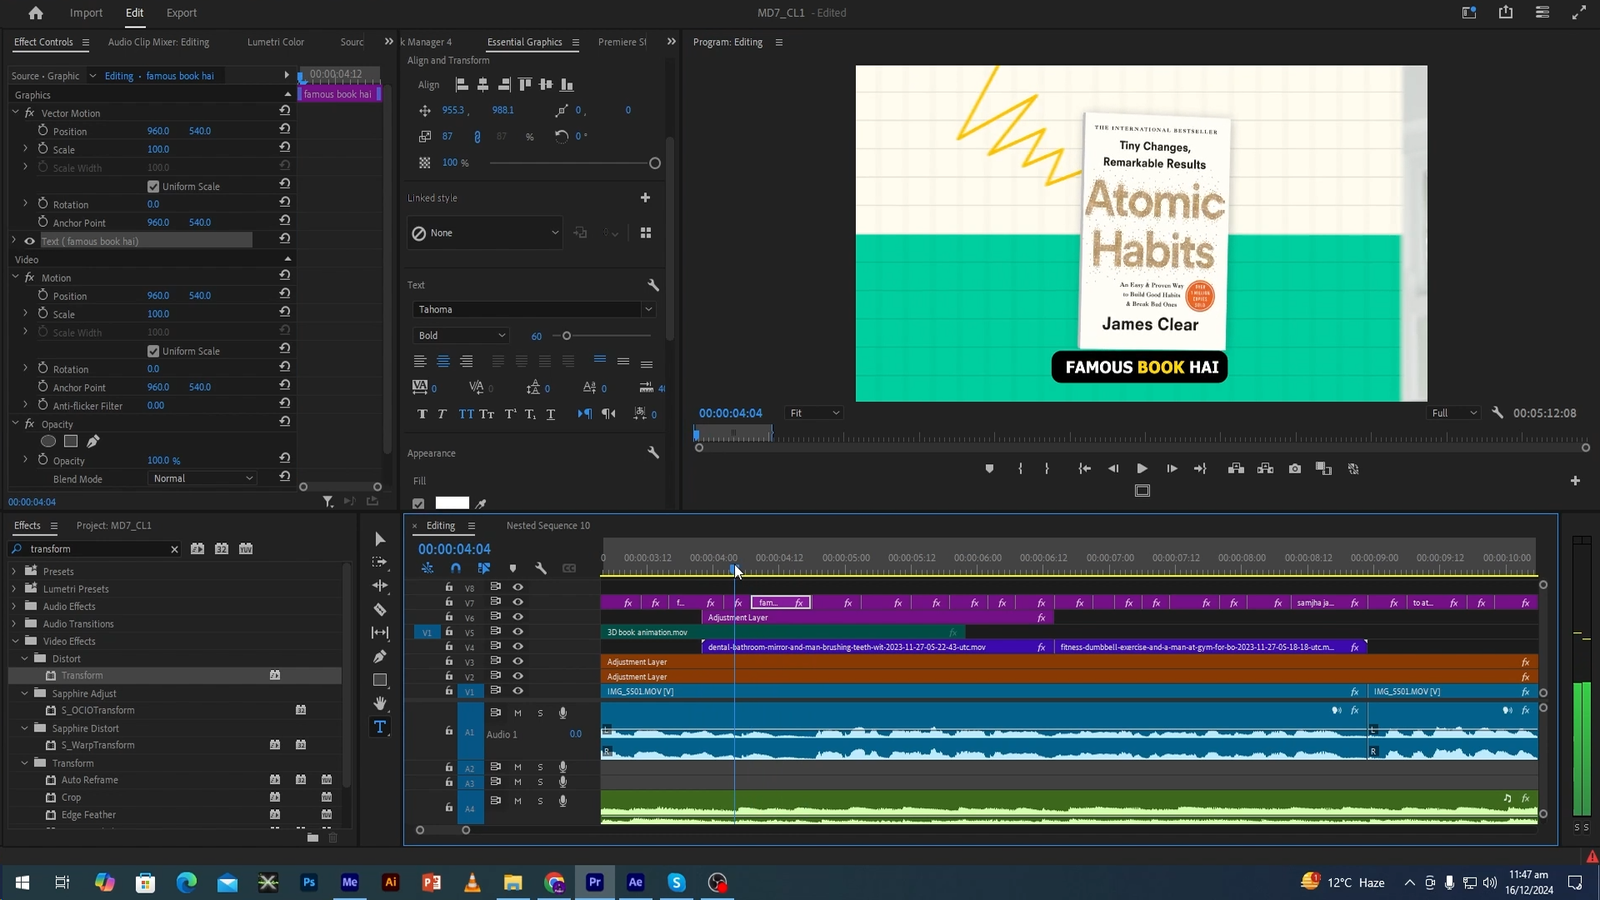Solo the A2 track S button

(540, 768)
